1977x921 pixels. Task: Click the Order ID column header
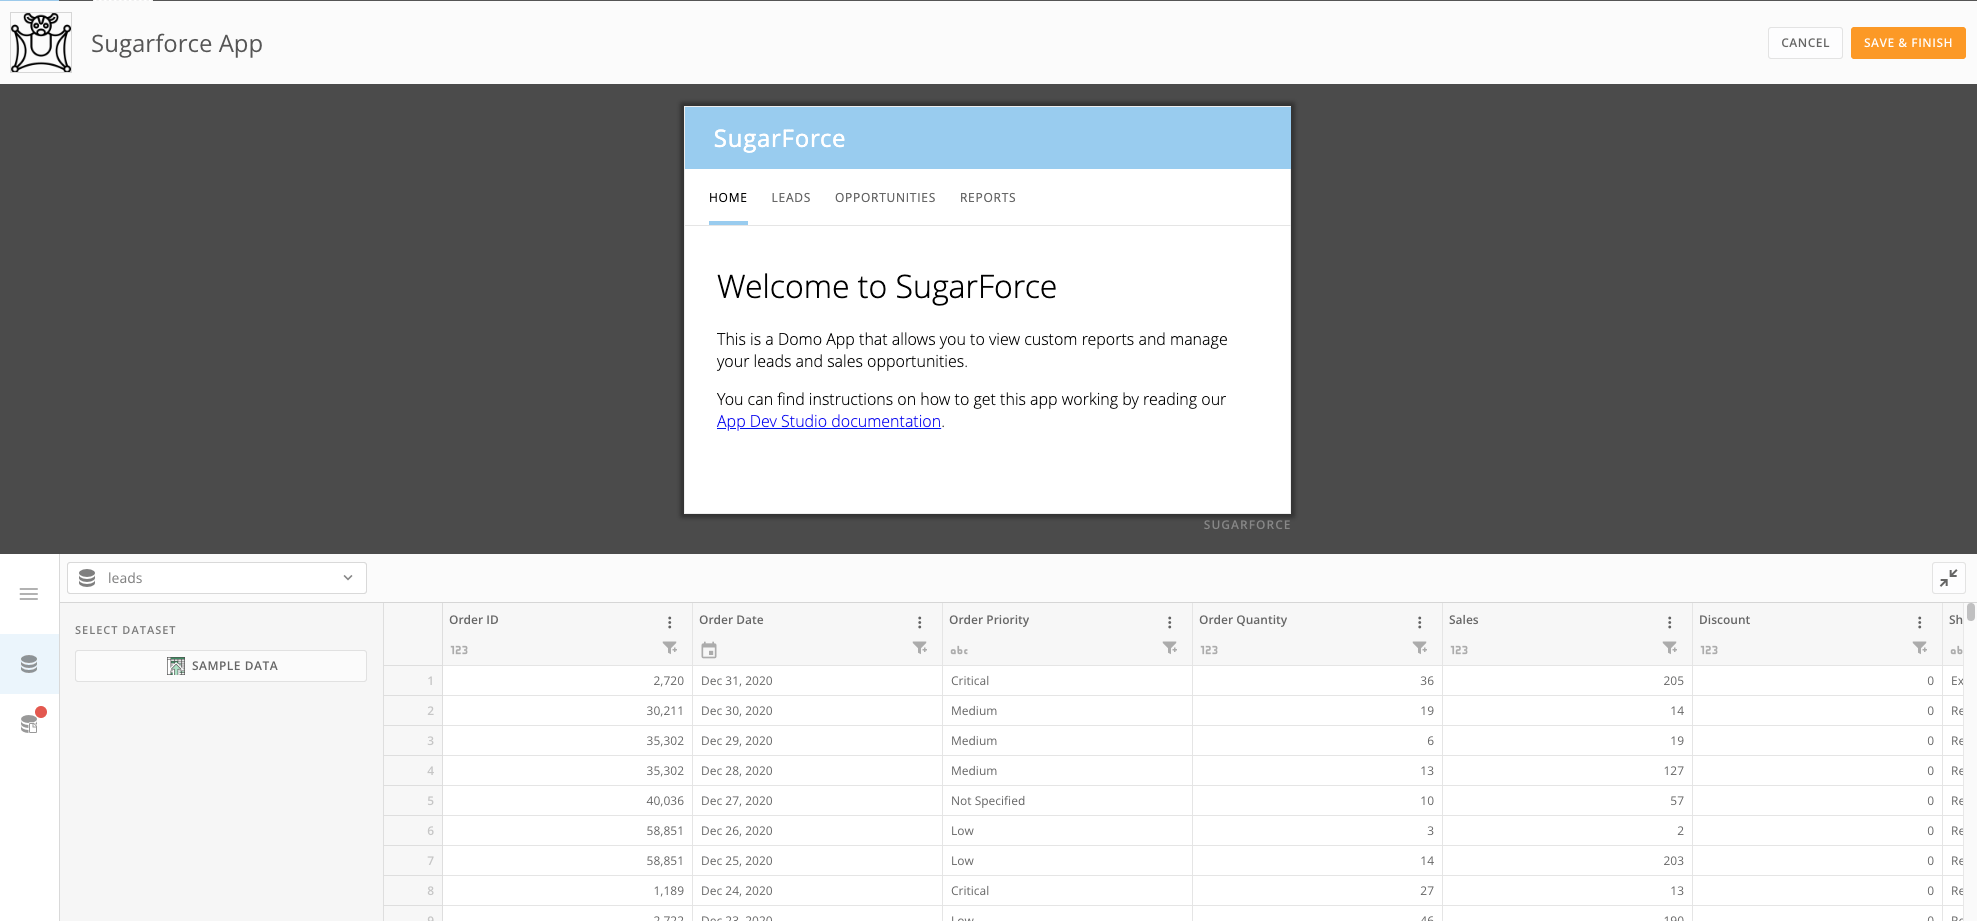[x=474, y=620]
